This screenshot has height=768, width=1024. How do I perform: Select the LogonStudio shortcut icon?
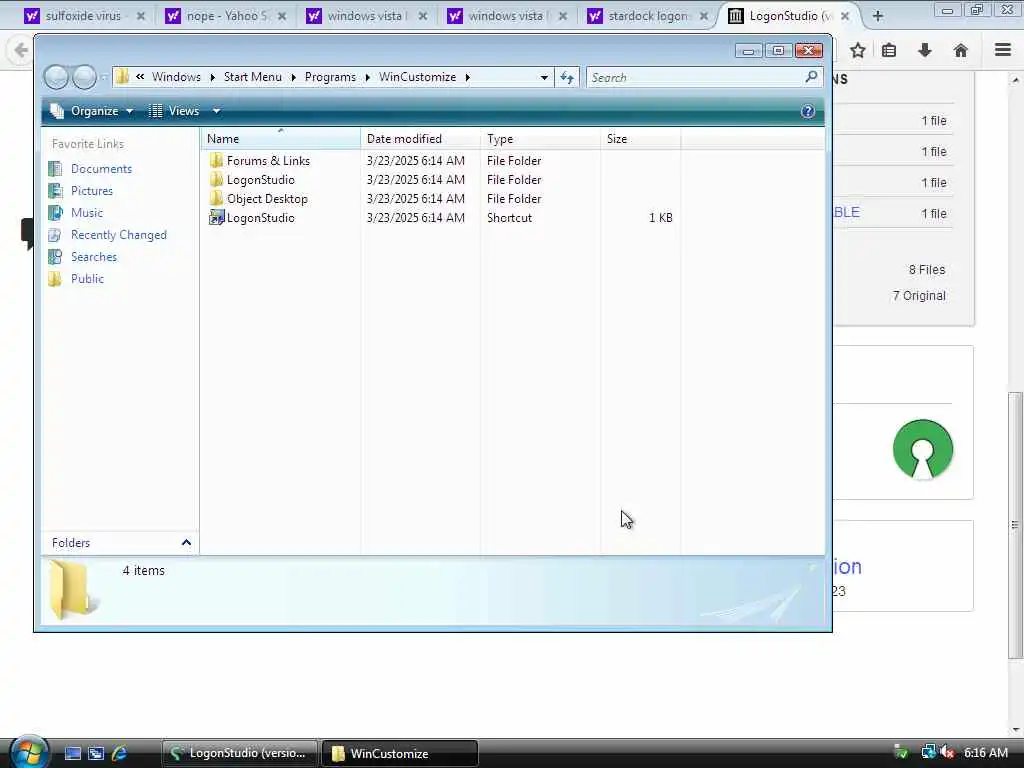[216, 217]
